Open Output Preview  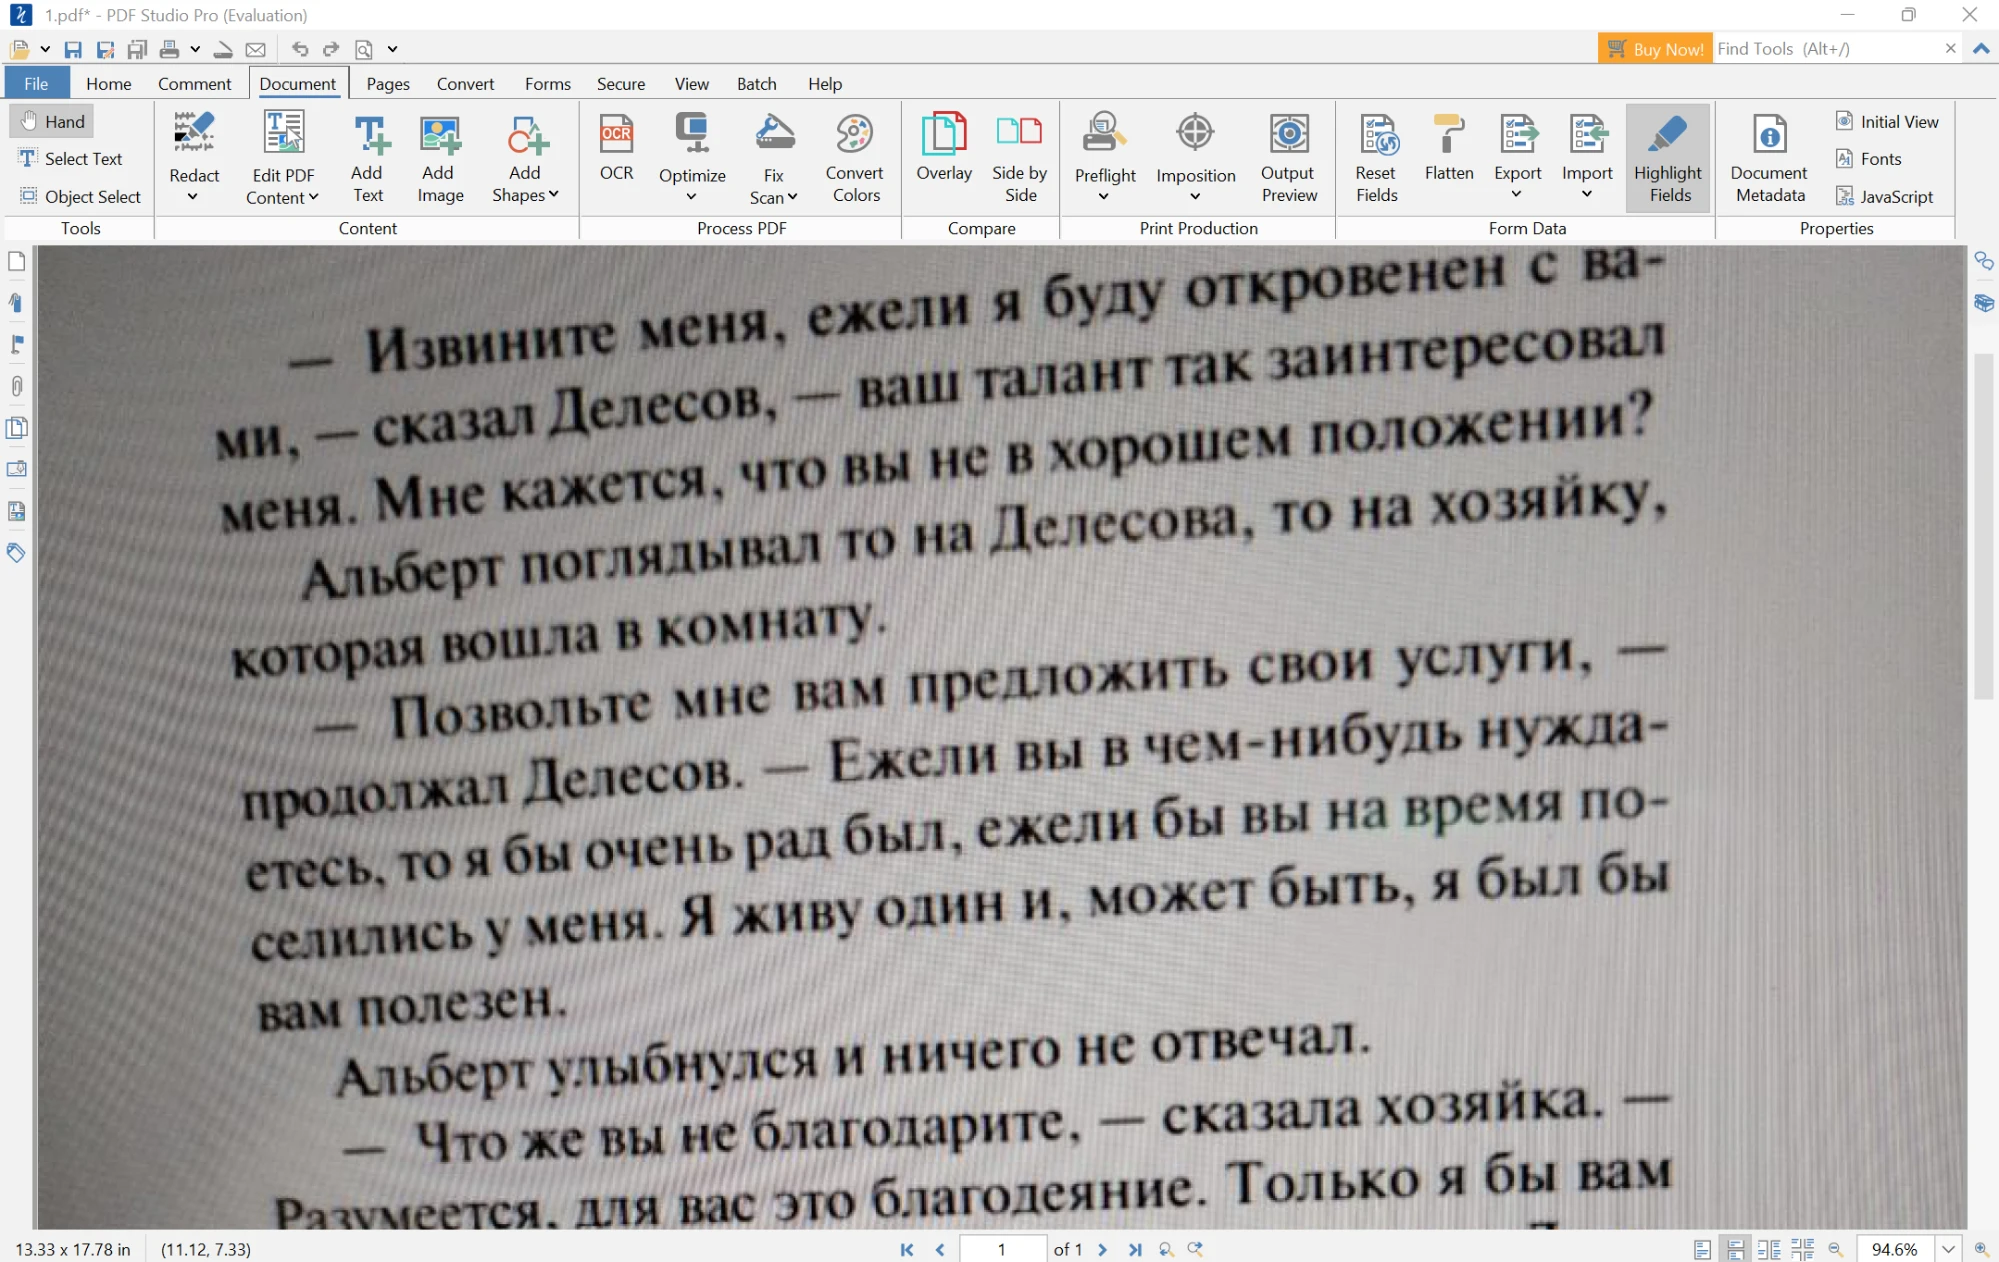point(1289,157)
